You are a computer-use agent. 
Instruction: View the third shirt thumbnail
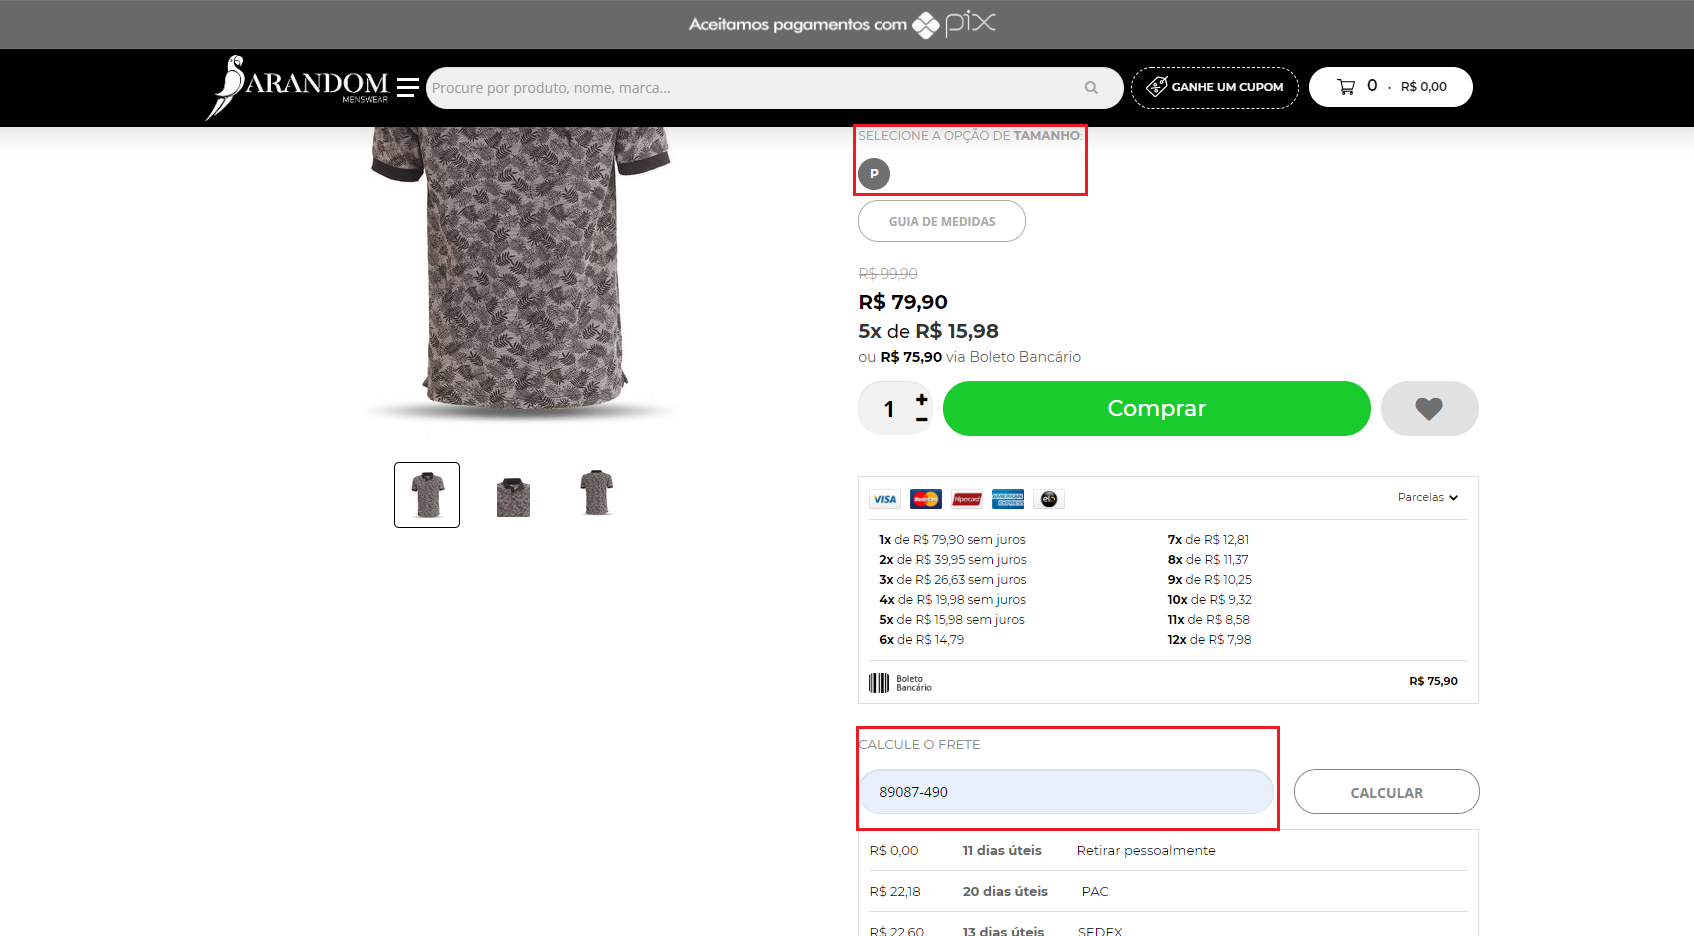click(x=597, y=493)
